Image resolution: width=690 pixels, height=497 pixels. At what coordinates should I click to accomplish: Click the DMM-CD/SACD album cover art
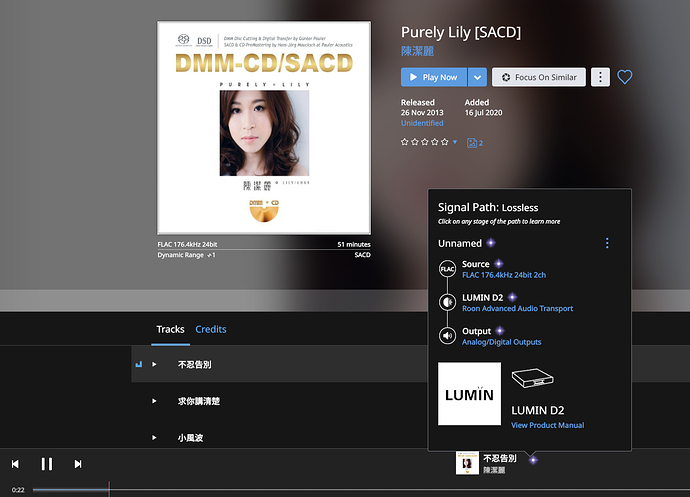click(264, 128)
